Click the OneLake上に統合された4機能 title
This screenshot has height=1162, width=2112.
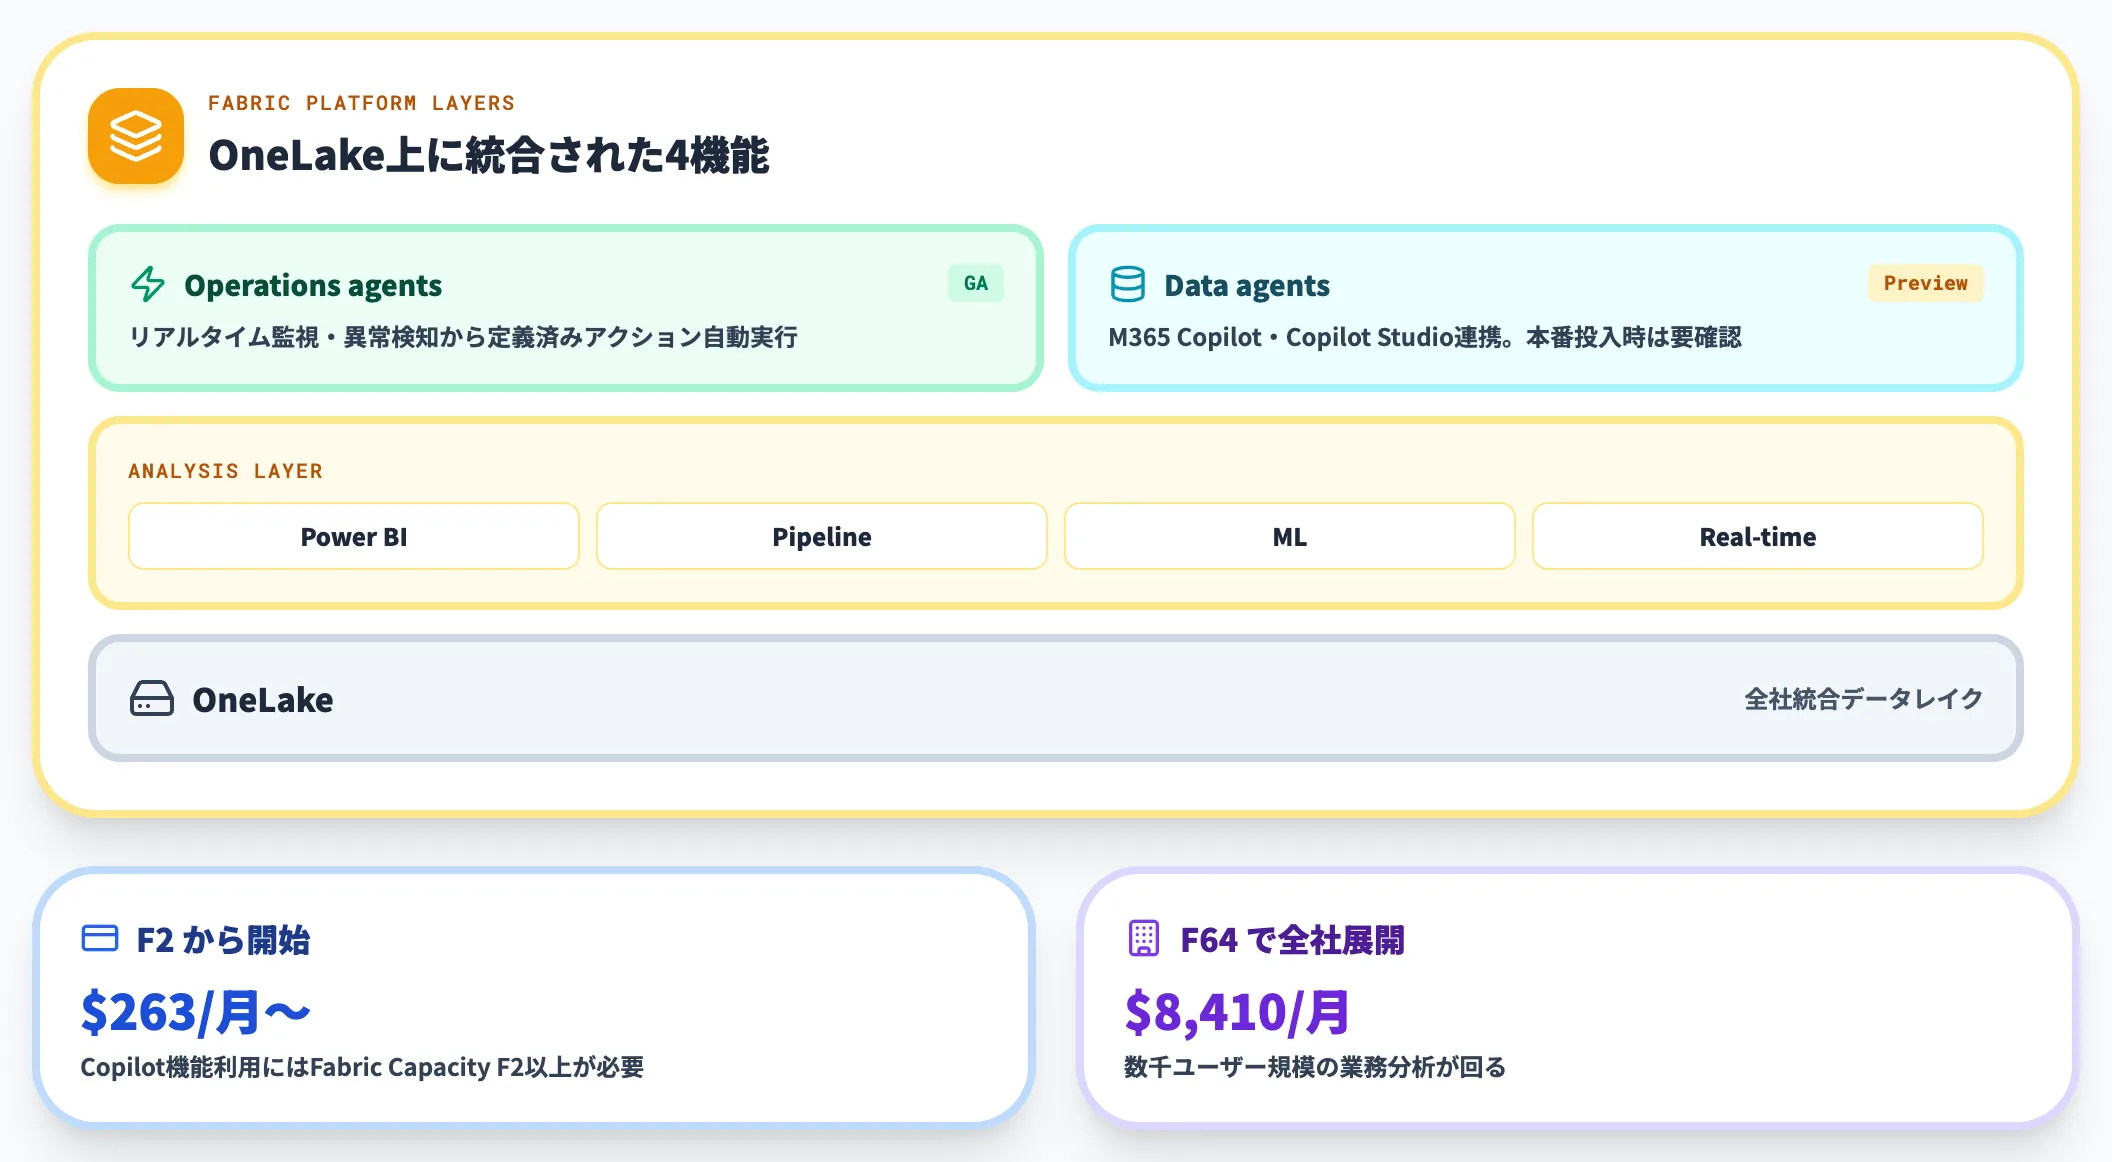489,155
